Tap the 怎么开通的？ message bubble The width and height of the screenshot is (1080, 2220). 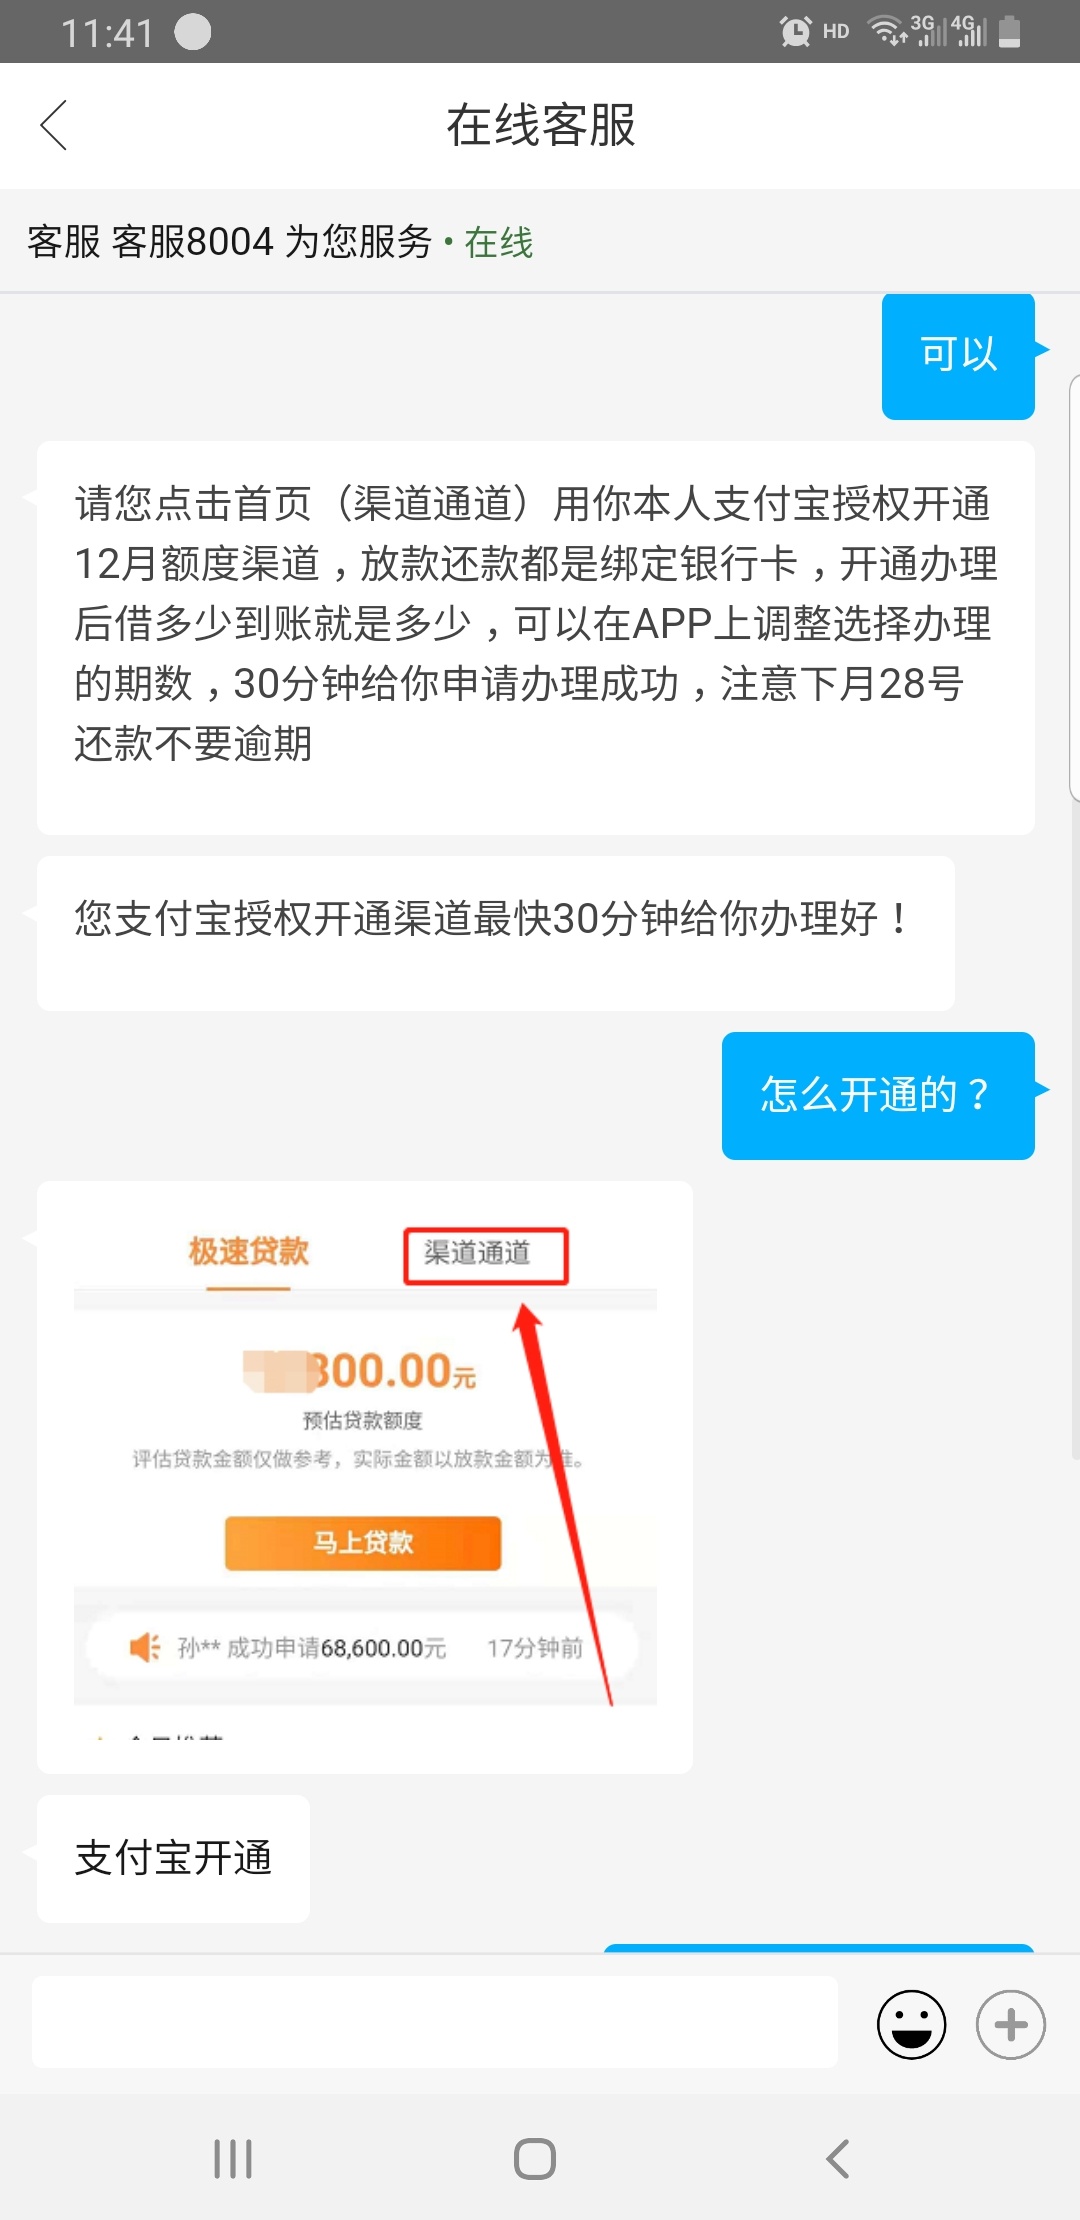point(878,1095)
